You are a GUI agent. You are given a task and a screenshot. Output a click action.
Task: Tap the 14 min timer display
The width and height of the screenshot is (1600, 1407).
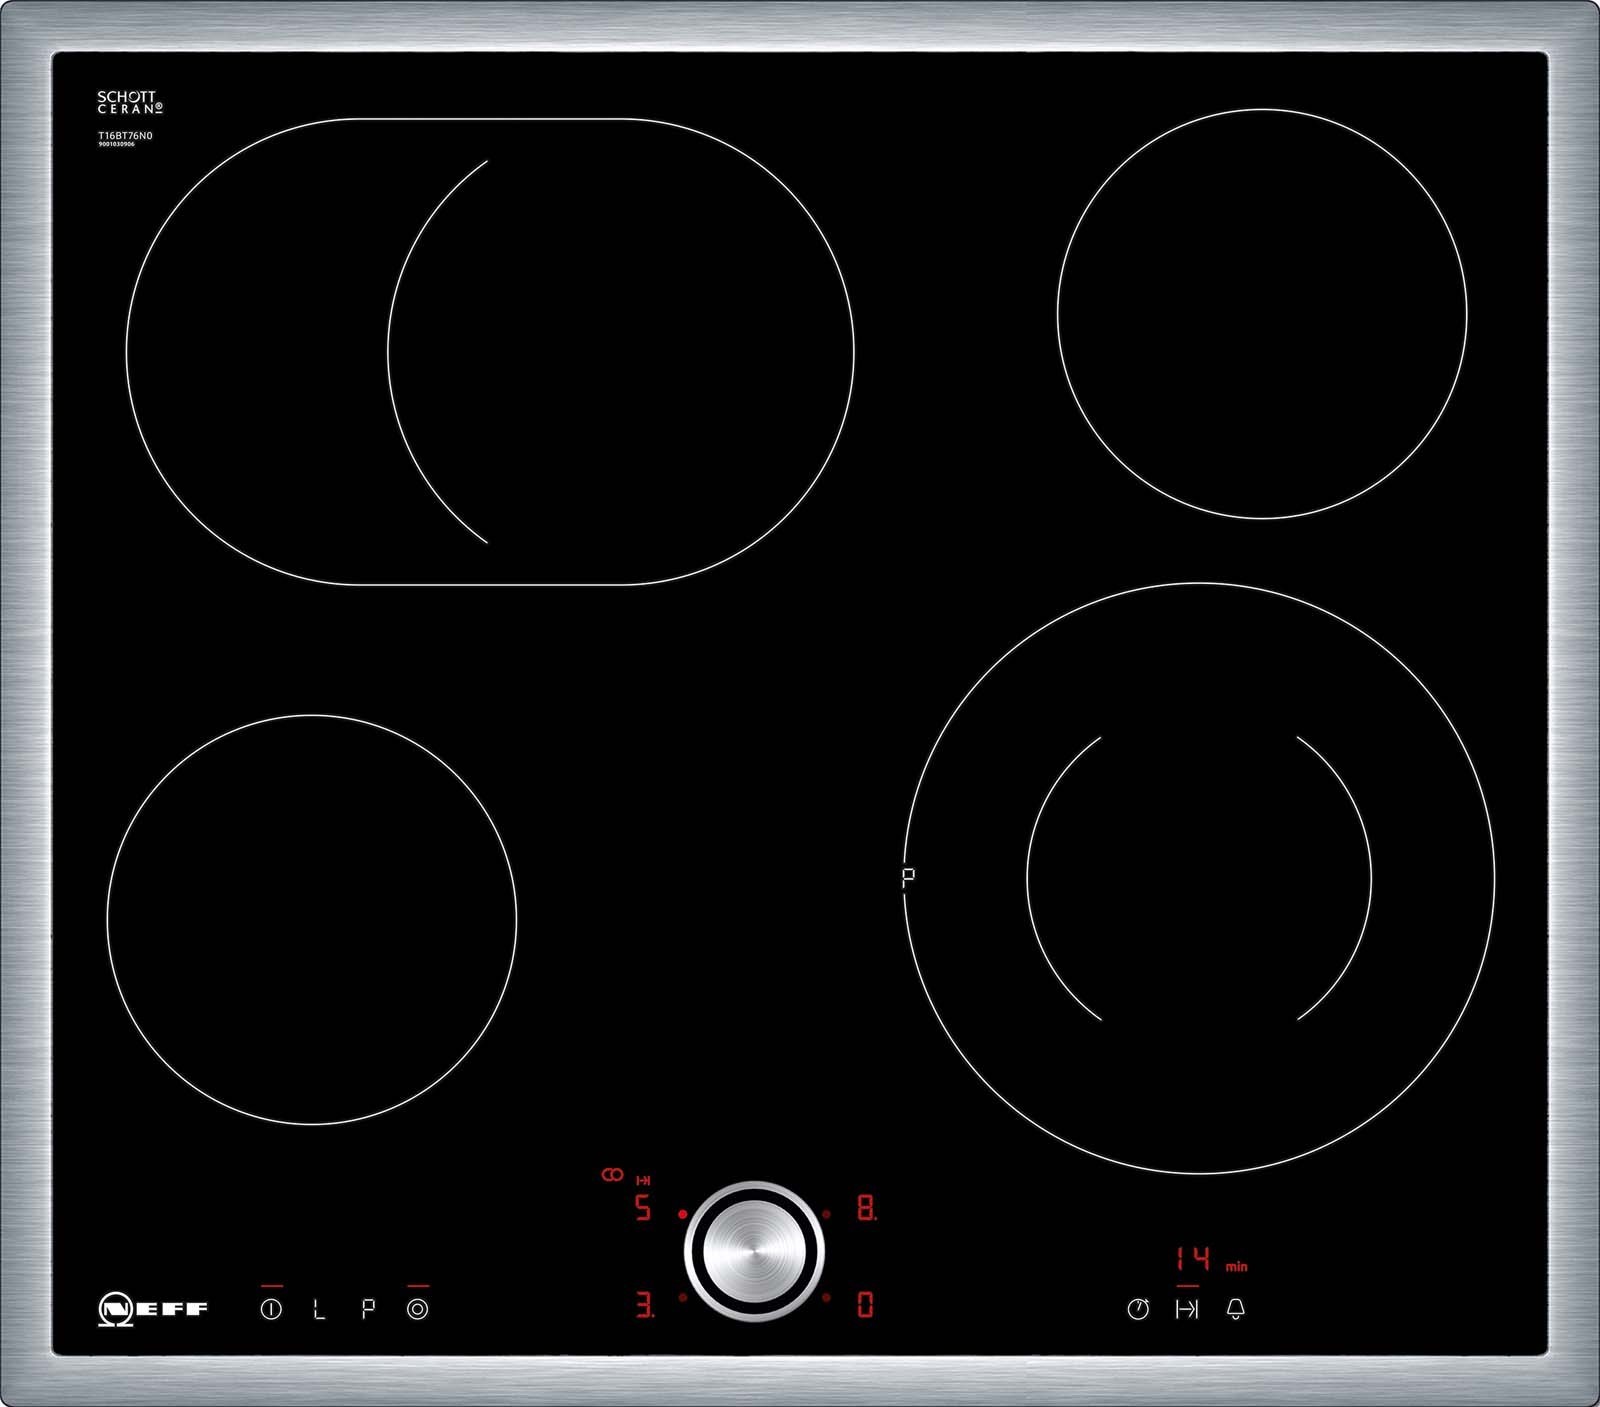[x=1193, y=1259]
